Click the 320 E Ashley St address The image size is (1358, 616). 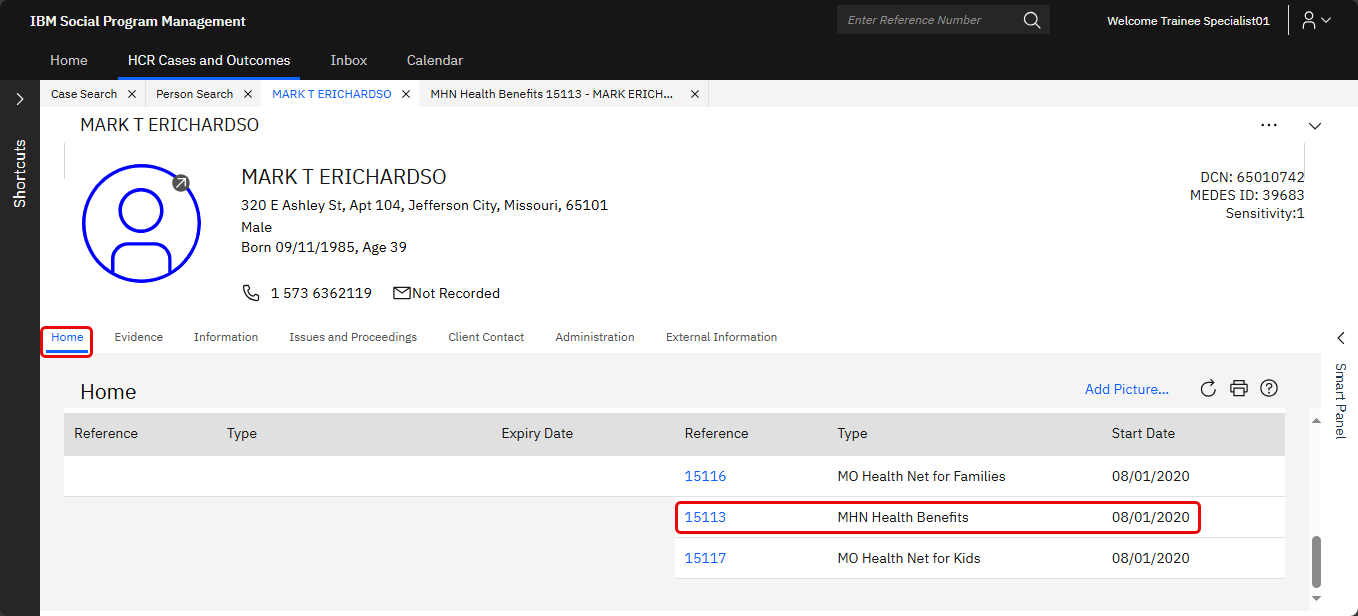click(425, 205)
